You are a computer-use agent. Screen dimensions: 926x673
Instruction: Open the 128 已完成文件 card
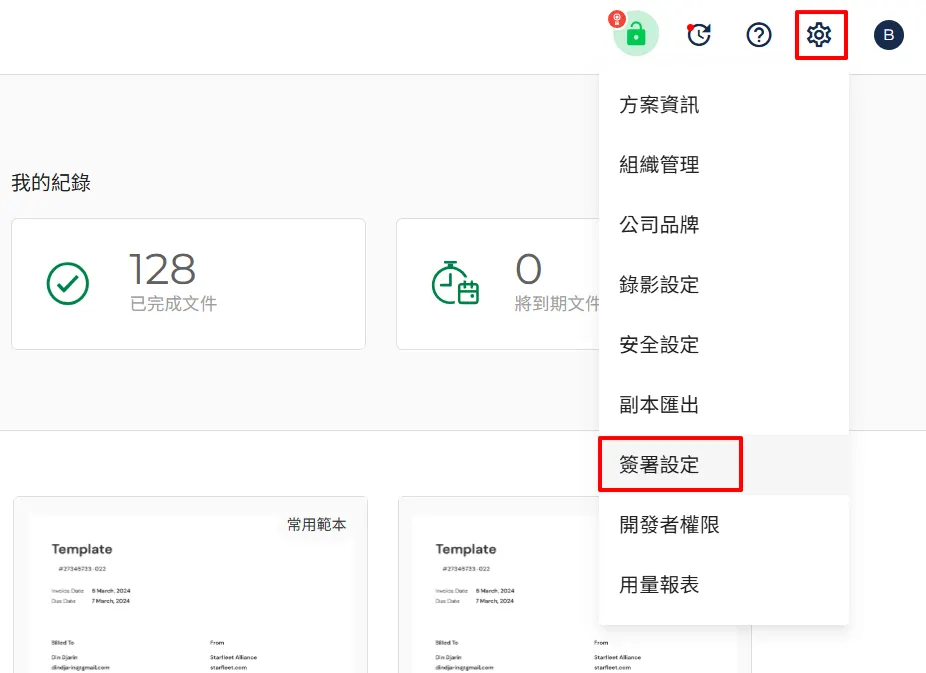188,284
